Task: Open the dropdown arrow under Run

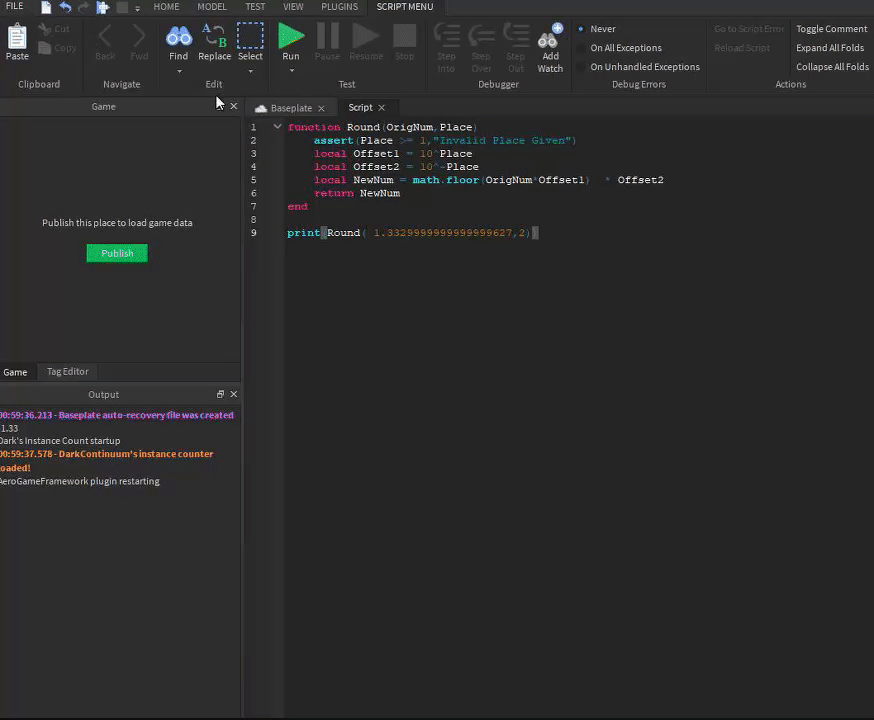Action: pos(290,72)
